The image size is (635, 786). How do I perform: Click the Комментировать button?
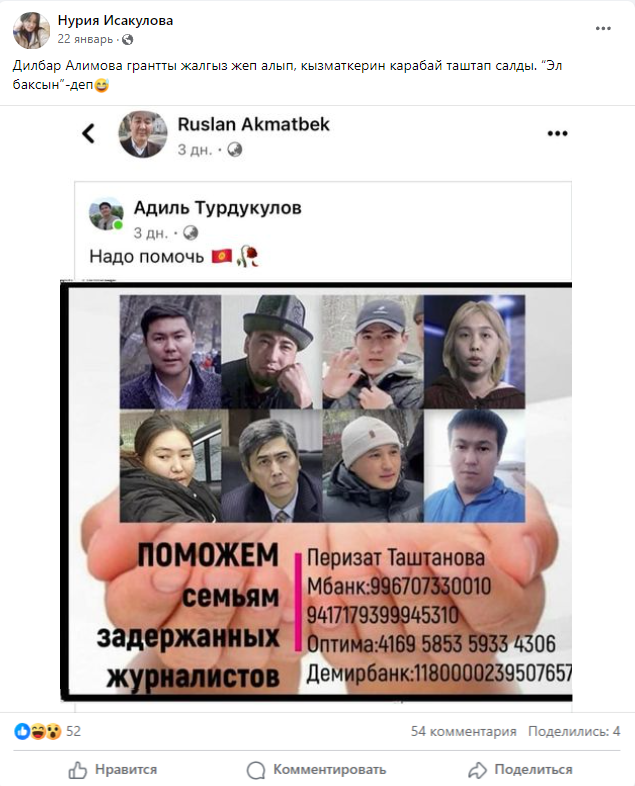pos(316,769)
